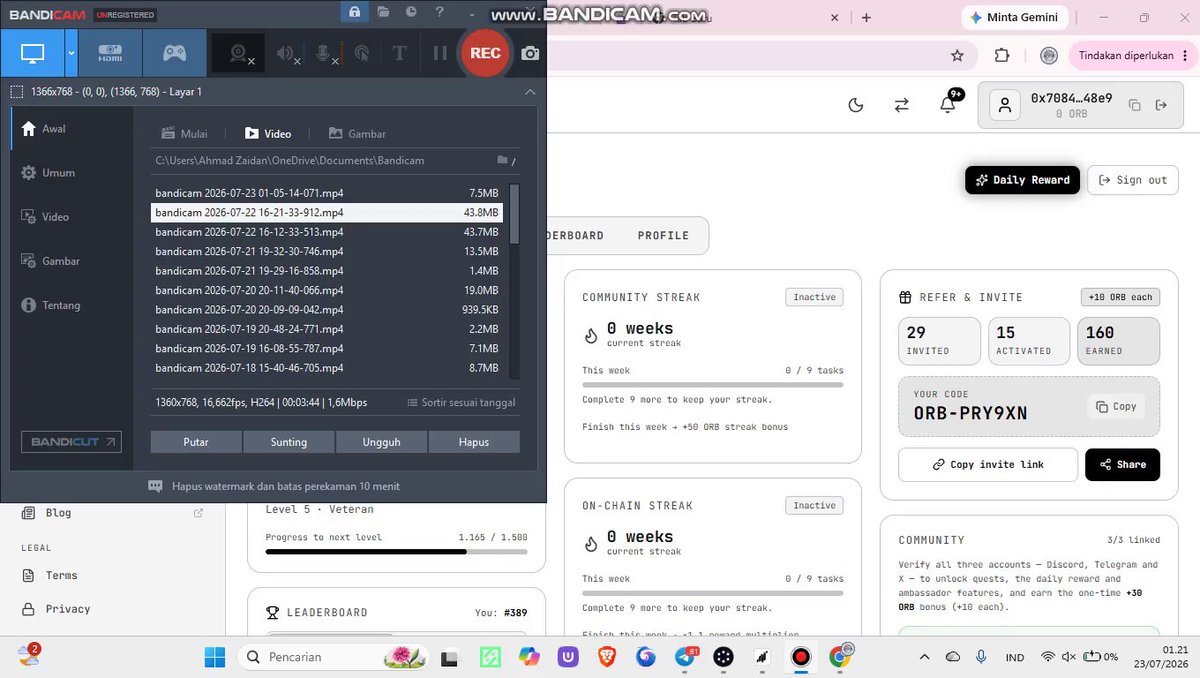
Task: Click the Bandicam file list scrollbar
Action: tap(515, 214)
